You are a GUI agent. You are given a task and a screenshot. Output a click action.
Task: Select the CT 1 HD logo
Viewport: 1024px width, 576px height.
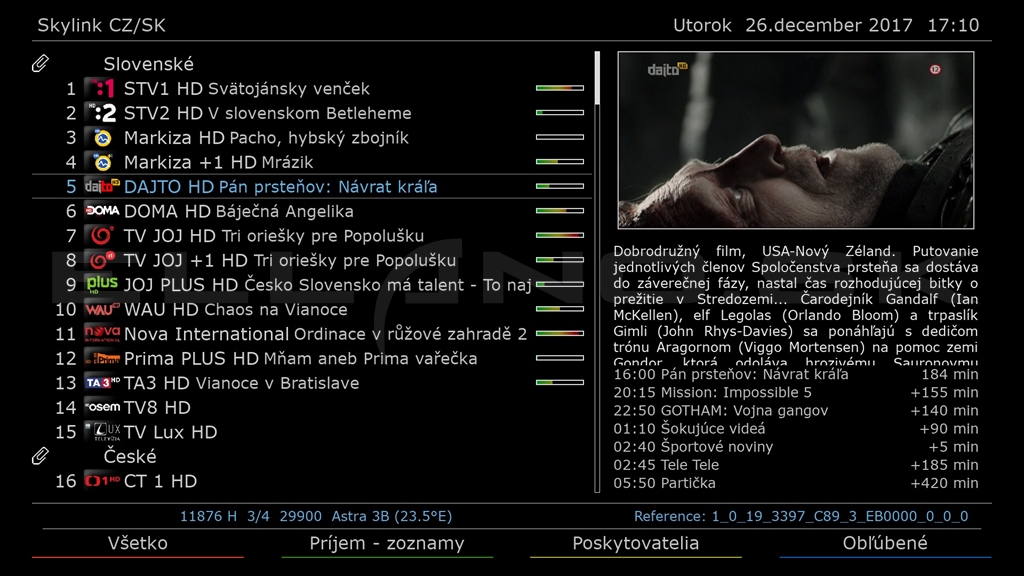(x=102, y=481)
